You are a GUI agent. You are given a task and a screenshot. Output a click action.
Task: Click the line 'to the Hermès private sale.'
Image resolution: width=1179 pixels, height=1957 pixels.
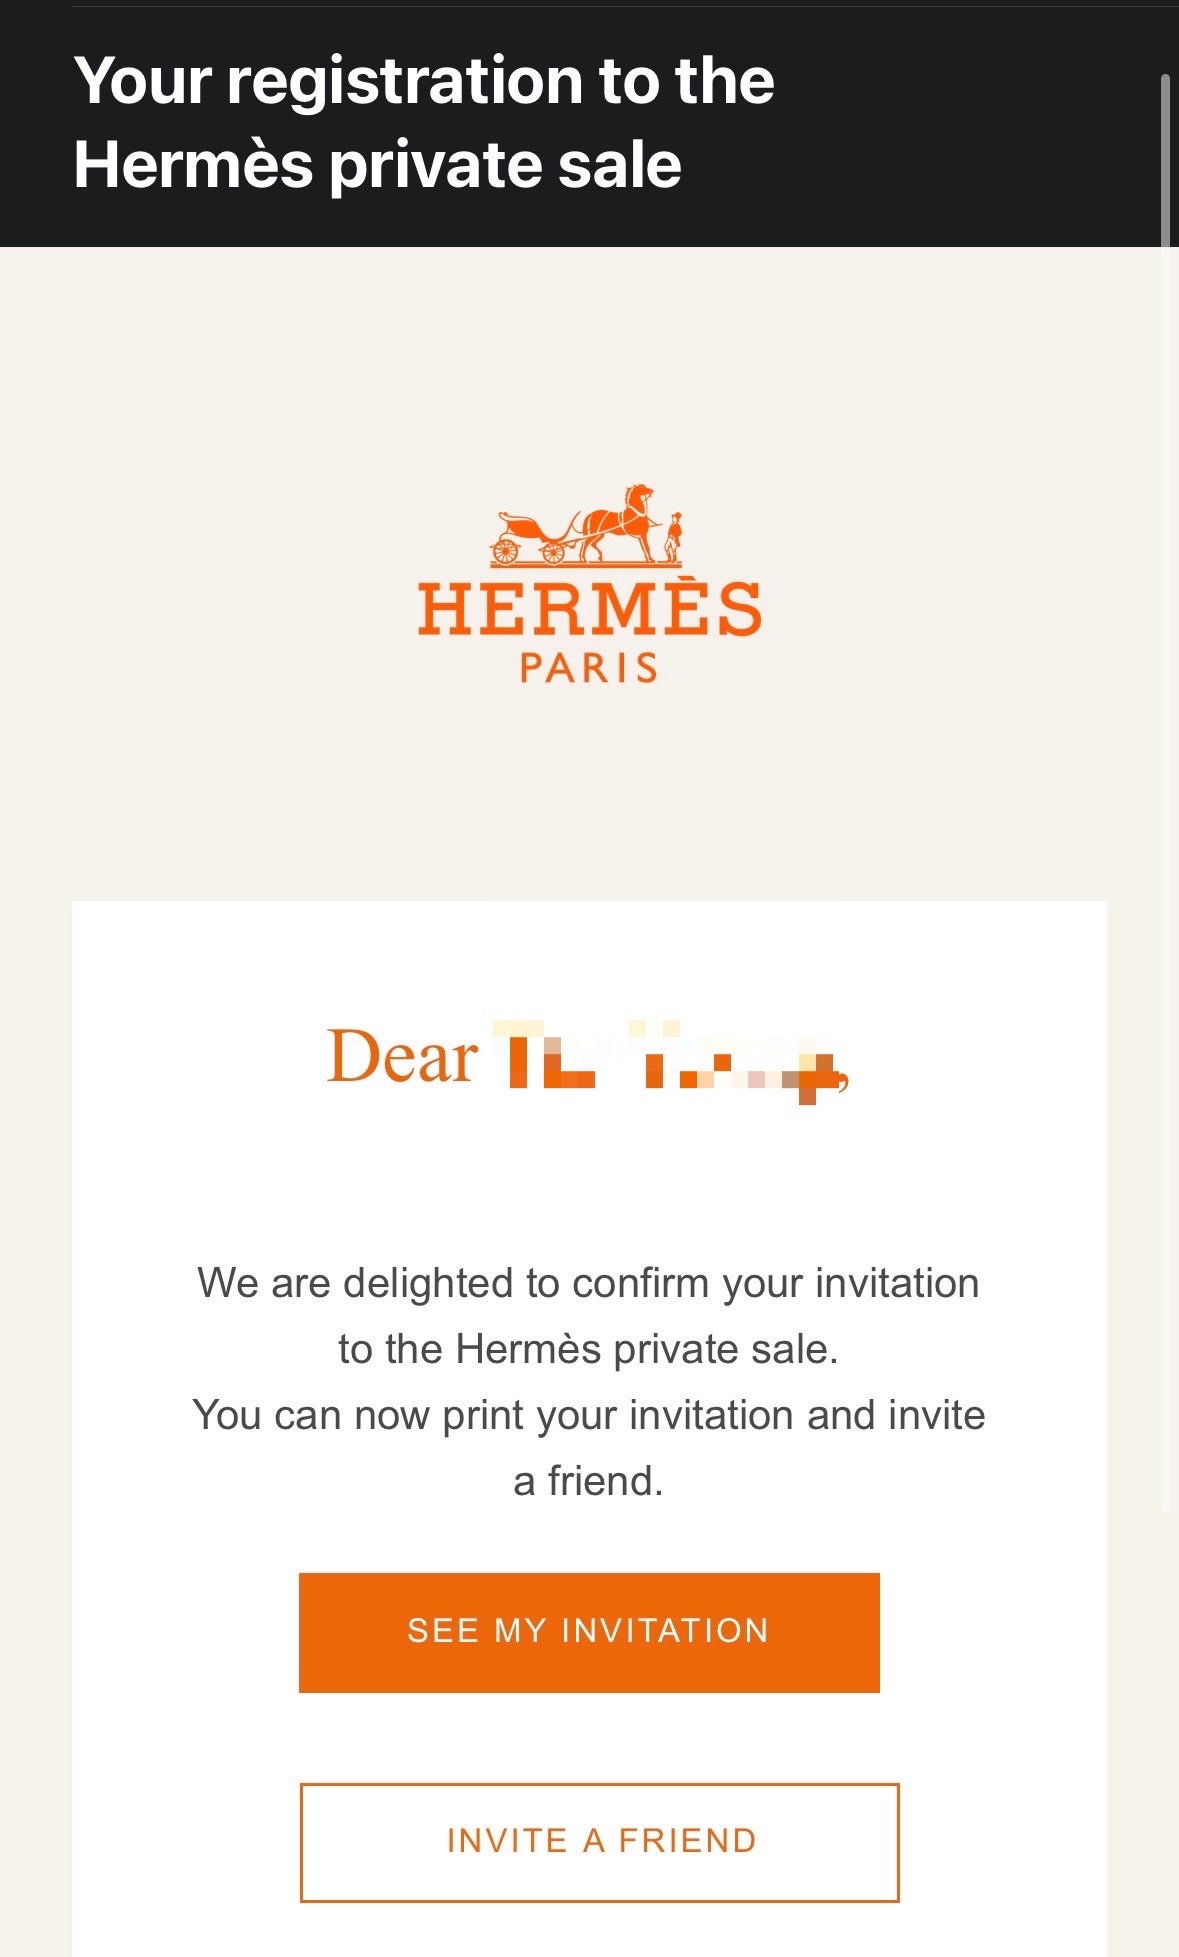click(x=588, y=1349)
